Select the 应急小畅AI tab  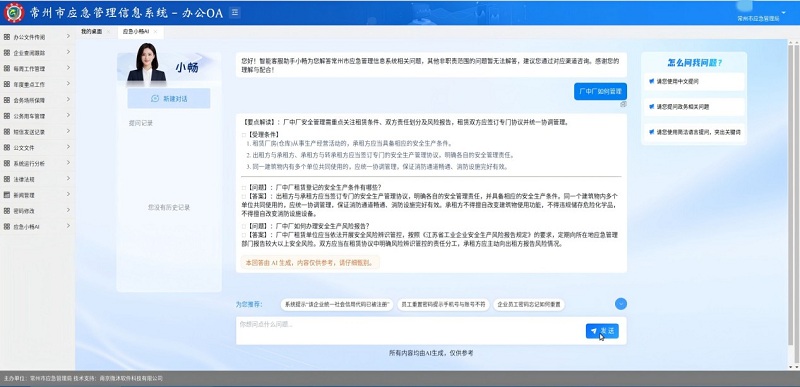point(136,32)
